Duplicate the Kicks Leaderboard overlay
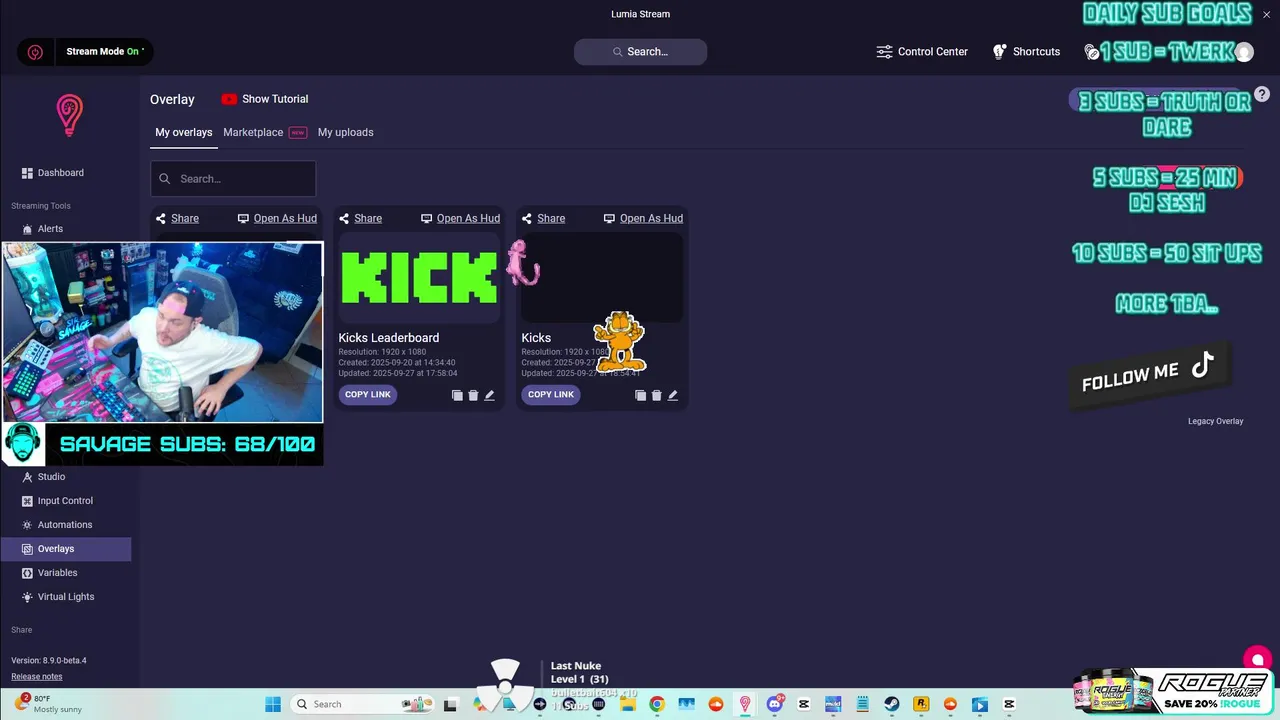 (x=457, y=395)
